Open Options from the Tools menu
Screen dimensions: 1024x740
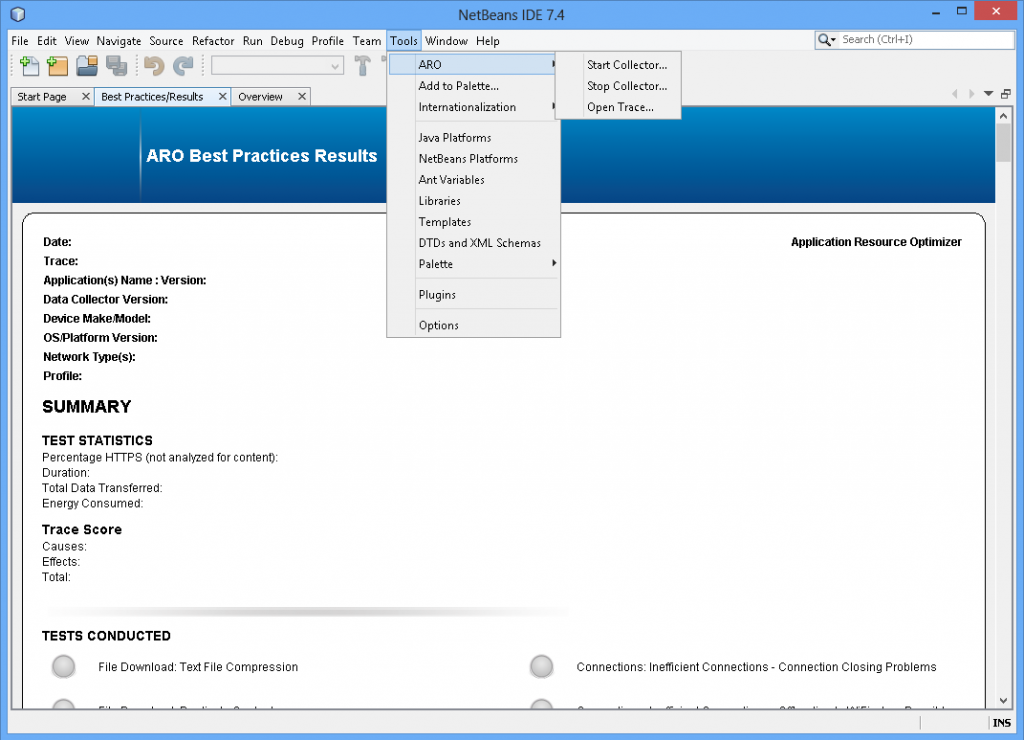coord(473,325)
